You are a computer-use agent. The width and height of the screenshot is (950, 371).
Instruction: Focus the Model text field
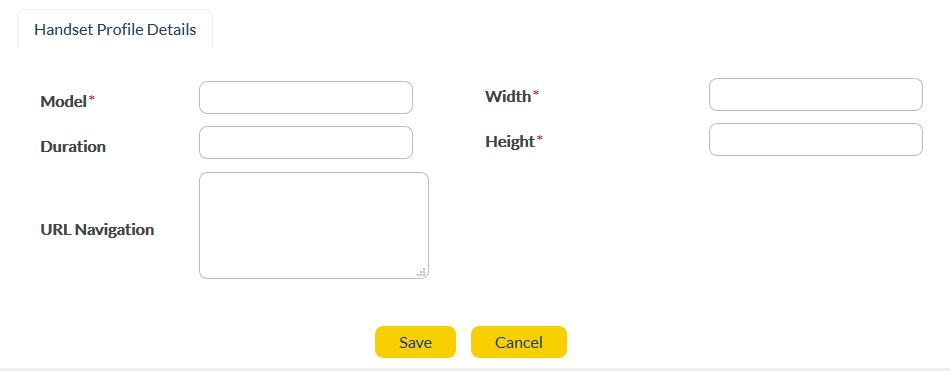(306, 98)
